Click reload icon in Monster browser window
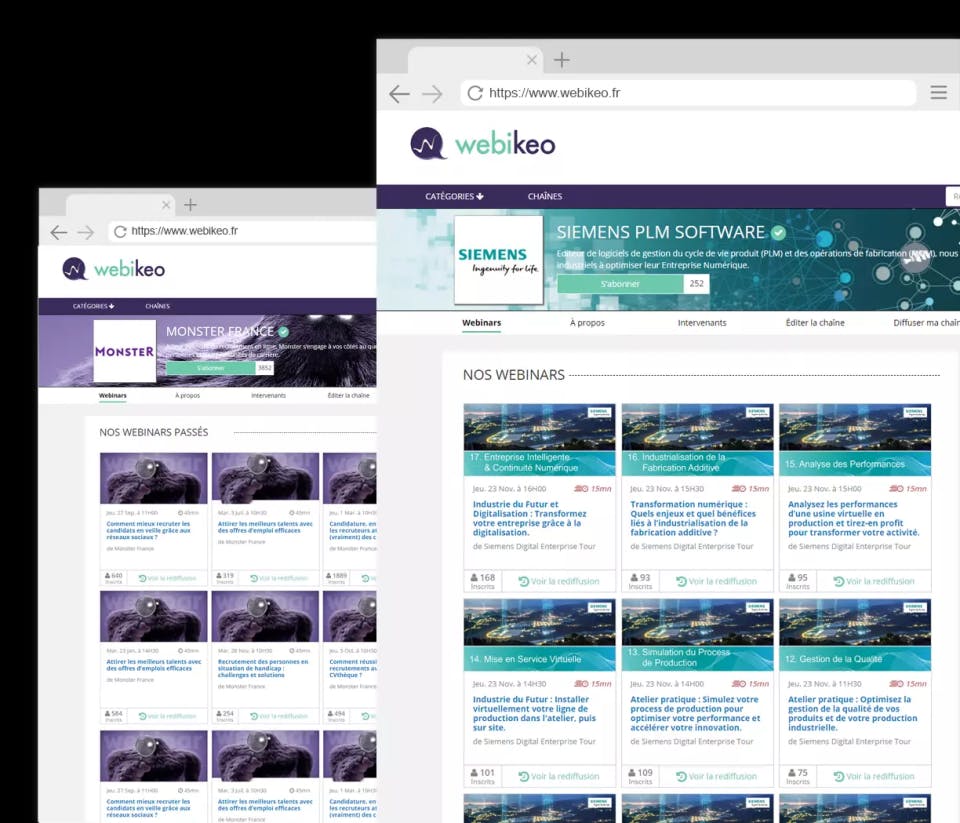Viewport: 960px width, 823px height. point(121,231)
